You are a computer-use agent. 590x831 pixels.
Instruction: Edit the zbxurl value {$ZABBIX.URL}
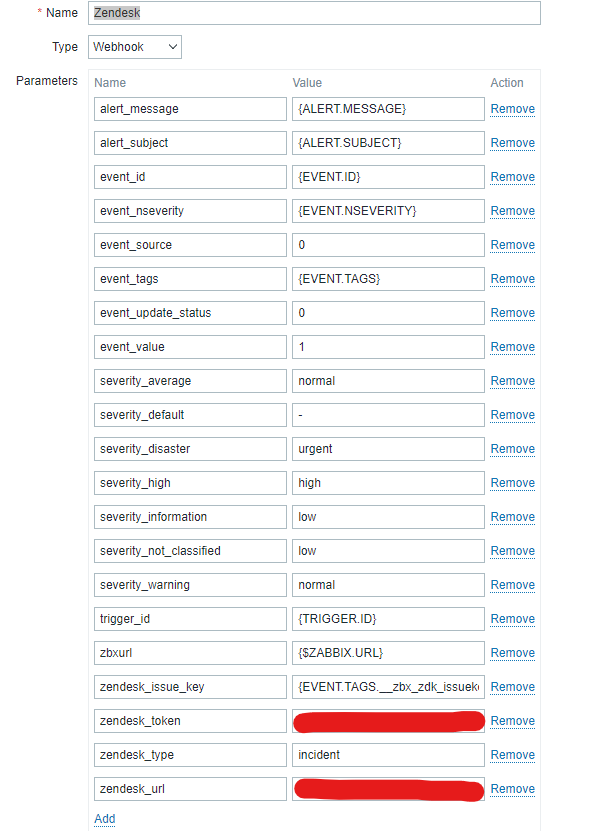coord(383,653)
